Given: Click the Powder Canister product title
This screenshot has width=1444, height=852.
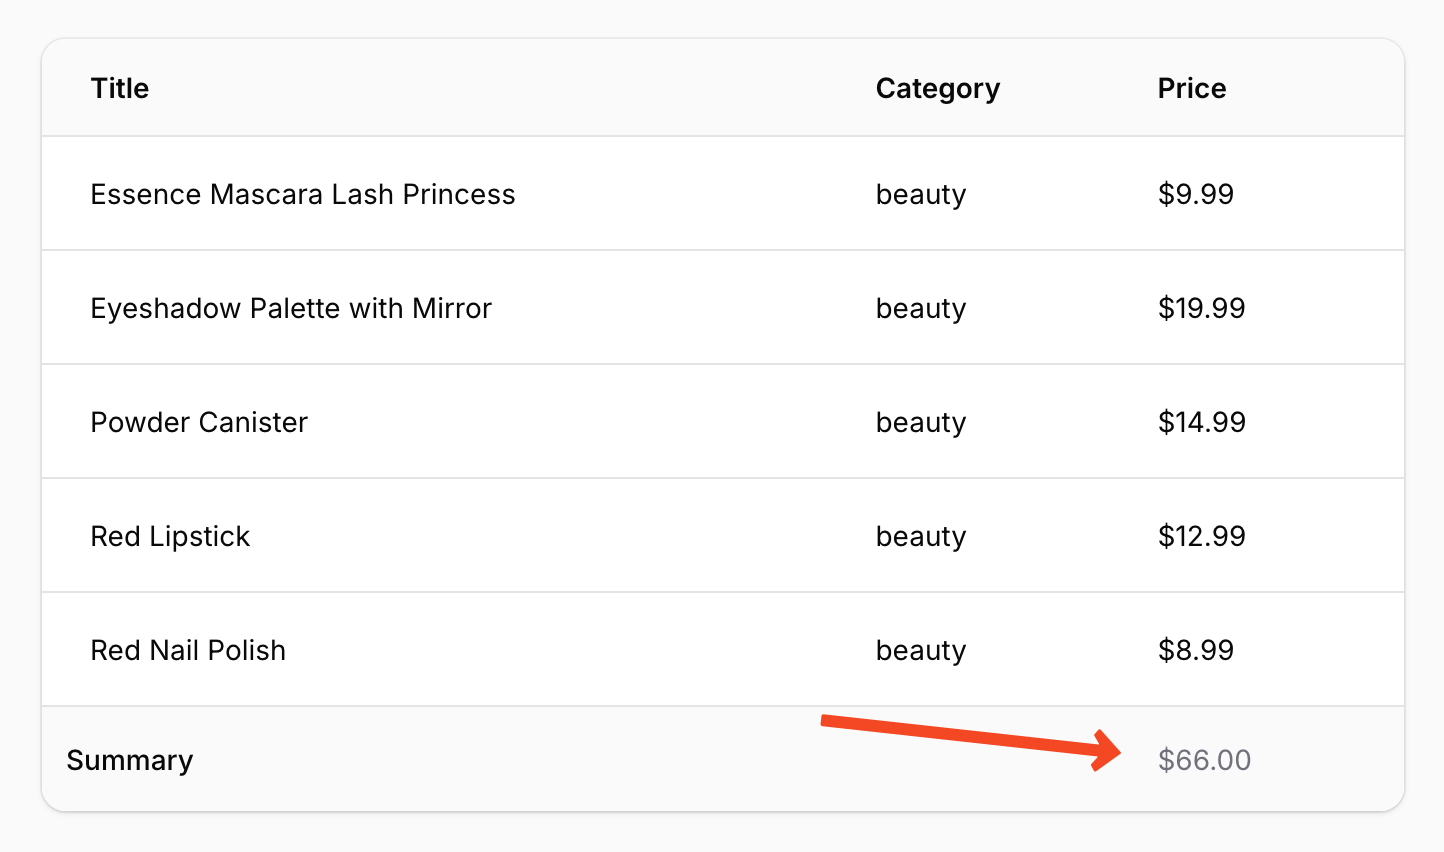Looking at the screenshot, I should [199, 422].
